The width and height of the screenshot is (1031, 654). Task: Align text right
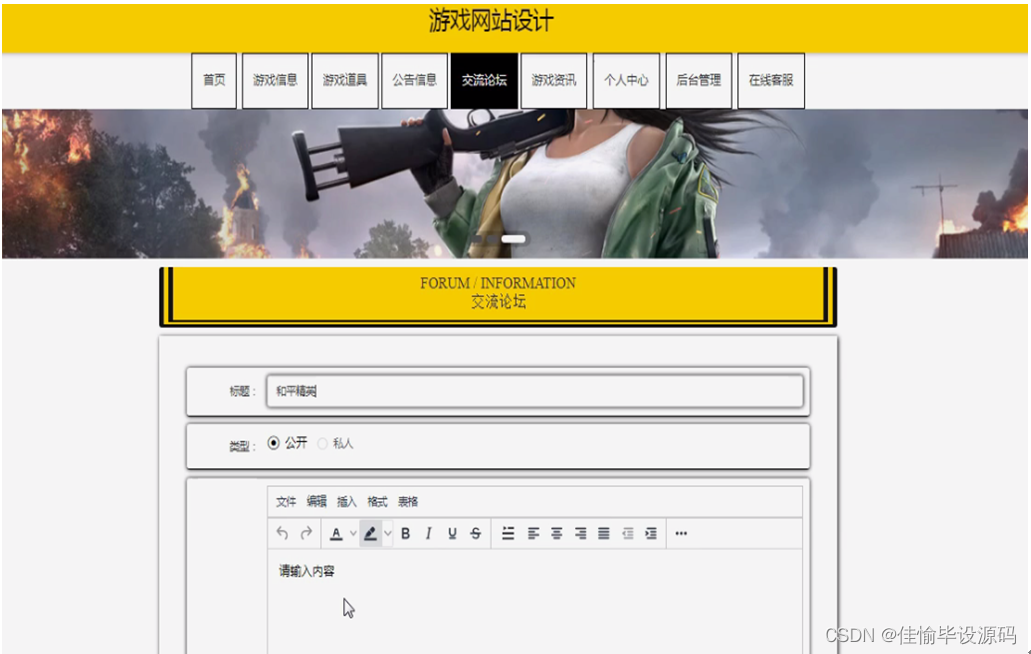(x=581, y=533)
